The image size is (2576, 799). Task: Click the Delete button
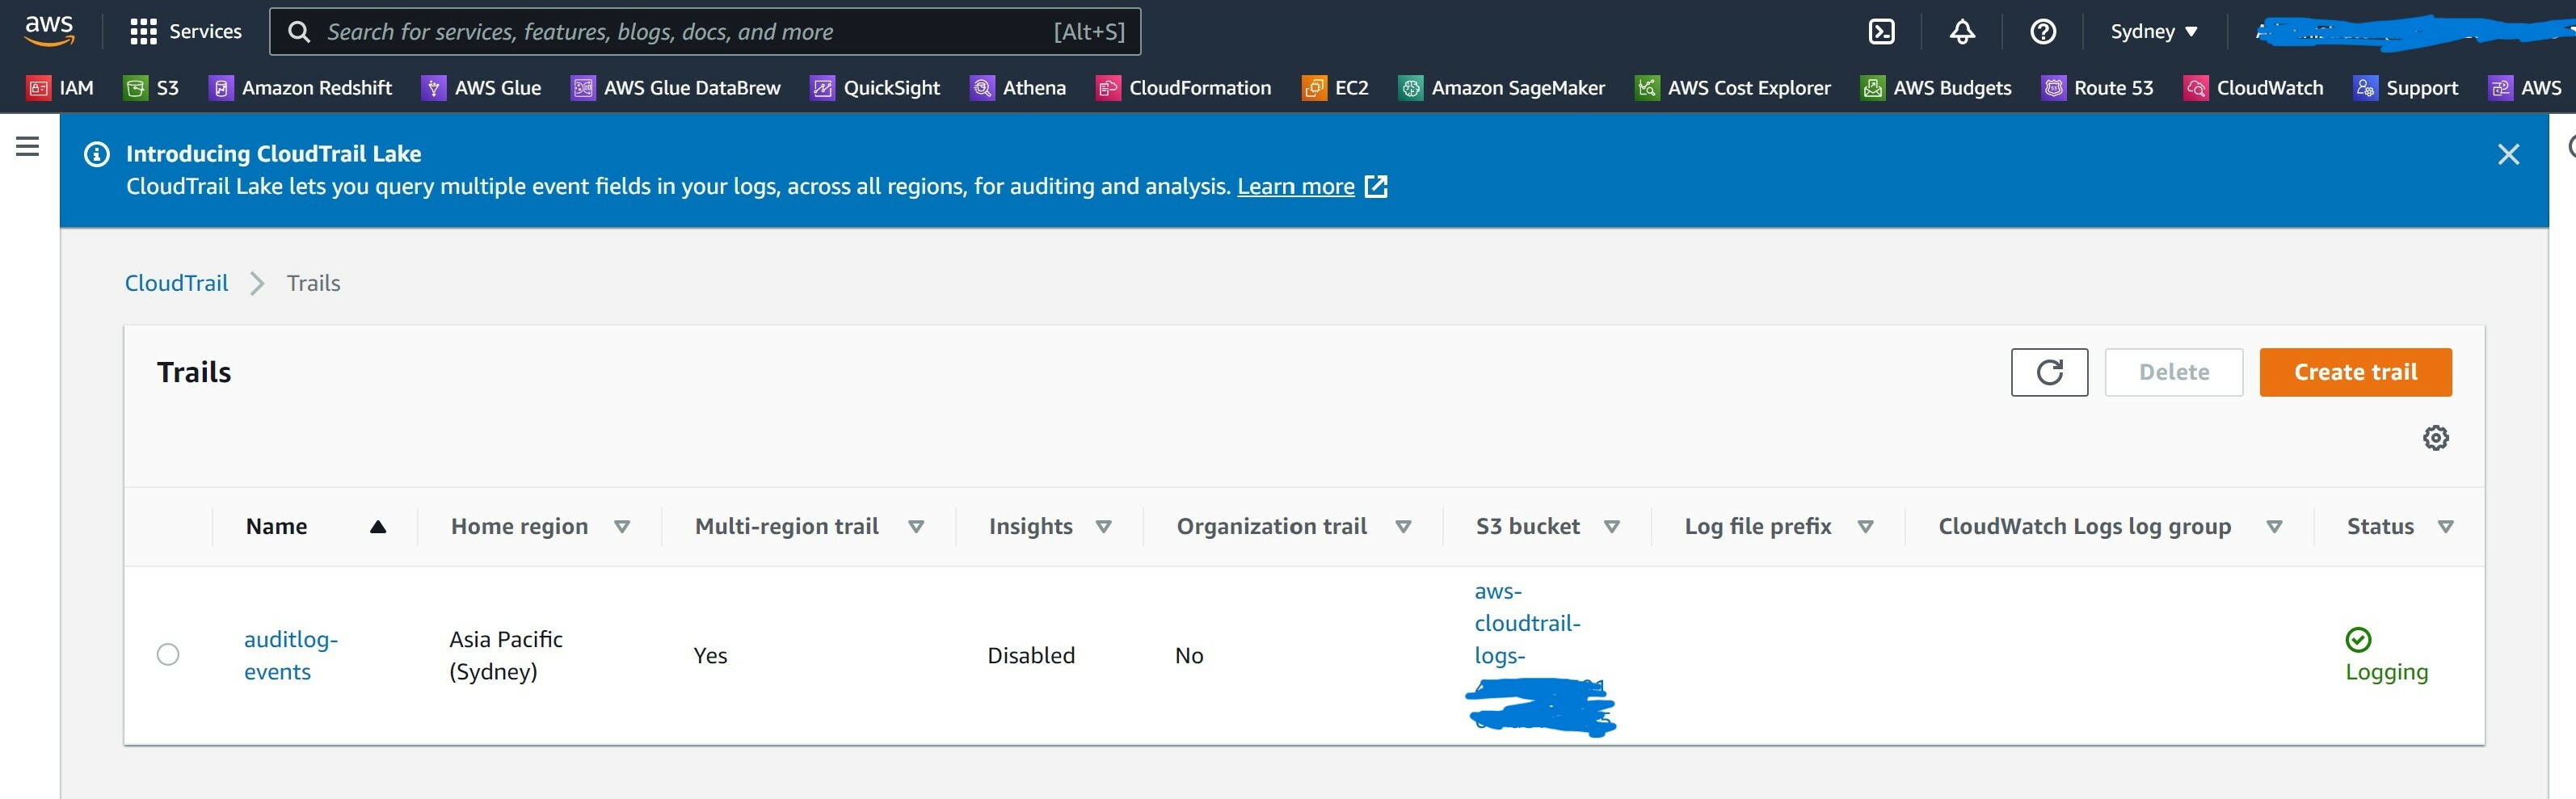(x=2174, y=372)
